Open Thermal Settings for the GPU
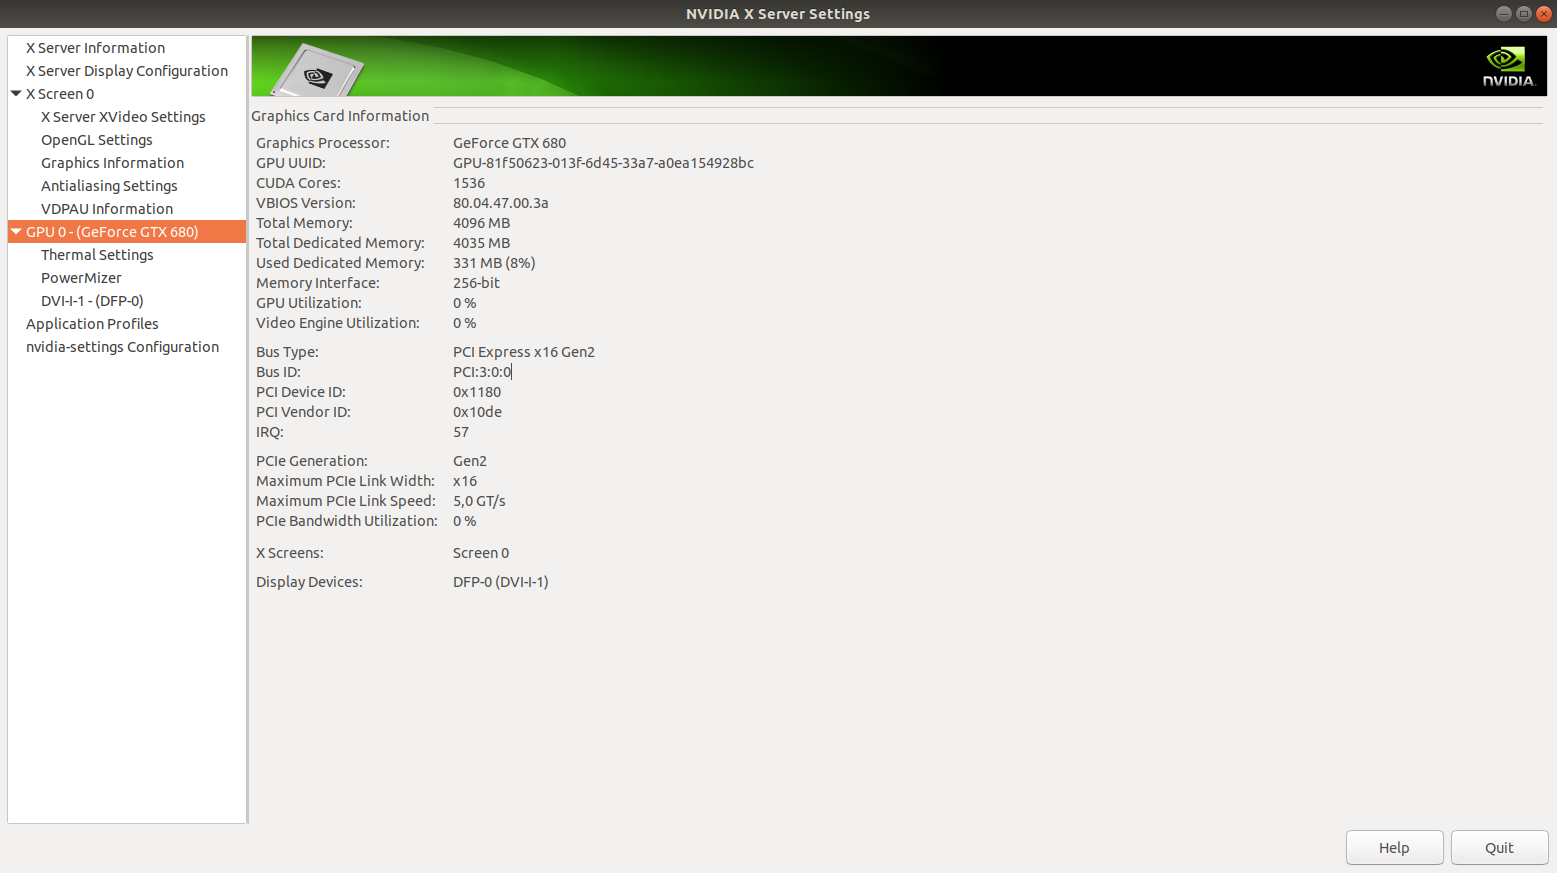The width and height of the screenshot is (1557, 873). (x=97, y=254)
